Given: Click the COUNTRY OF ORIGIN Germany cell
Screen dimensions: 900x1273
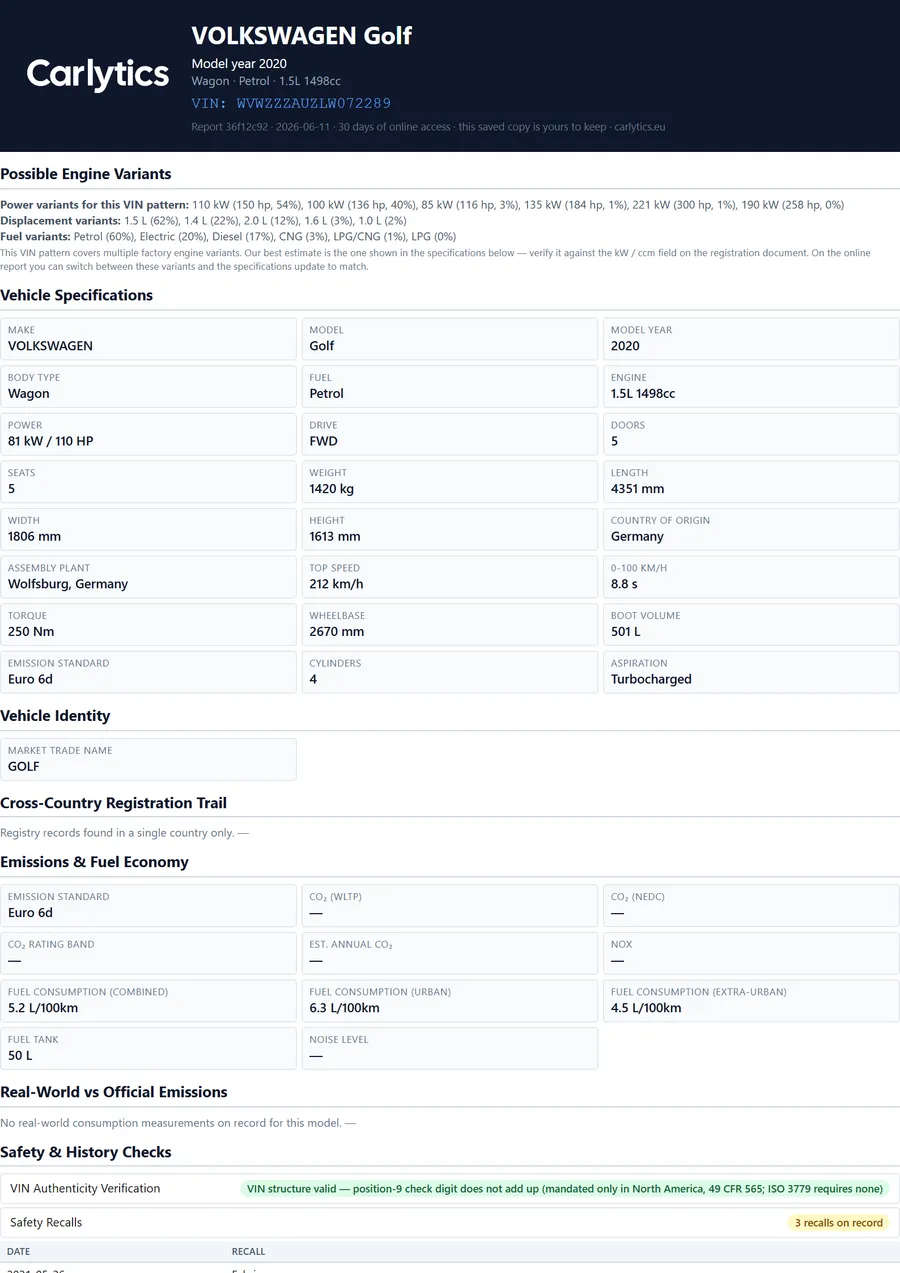Looking at the screenshot, I should pyautogui.click(x=751, y=529).
